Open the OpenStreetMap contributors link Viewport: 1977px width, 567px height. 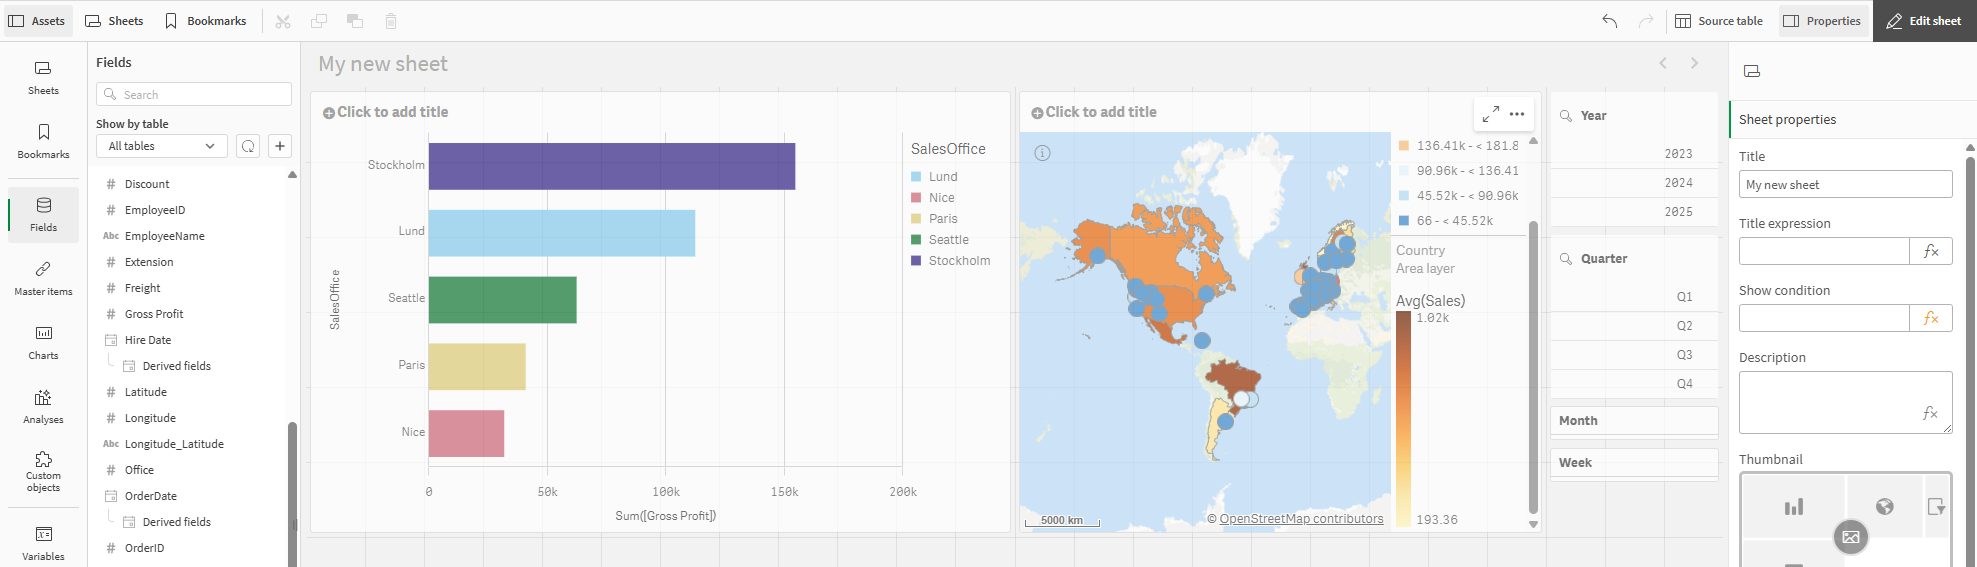[x=1301, y=519]
